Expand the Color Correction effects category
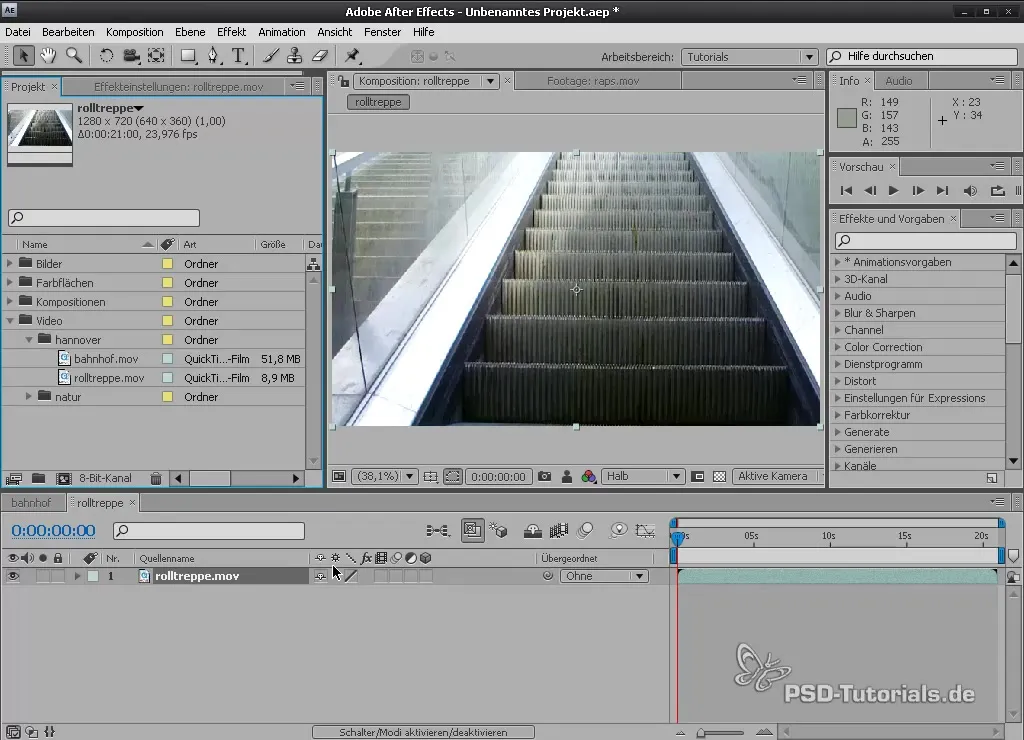This screenshot has height=740, width=1024. click(x=837, y=347)
